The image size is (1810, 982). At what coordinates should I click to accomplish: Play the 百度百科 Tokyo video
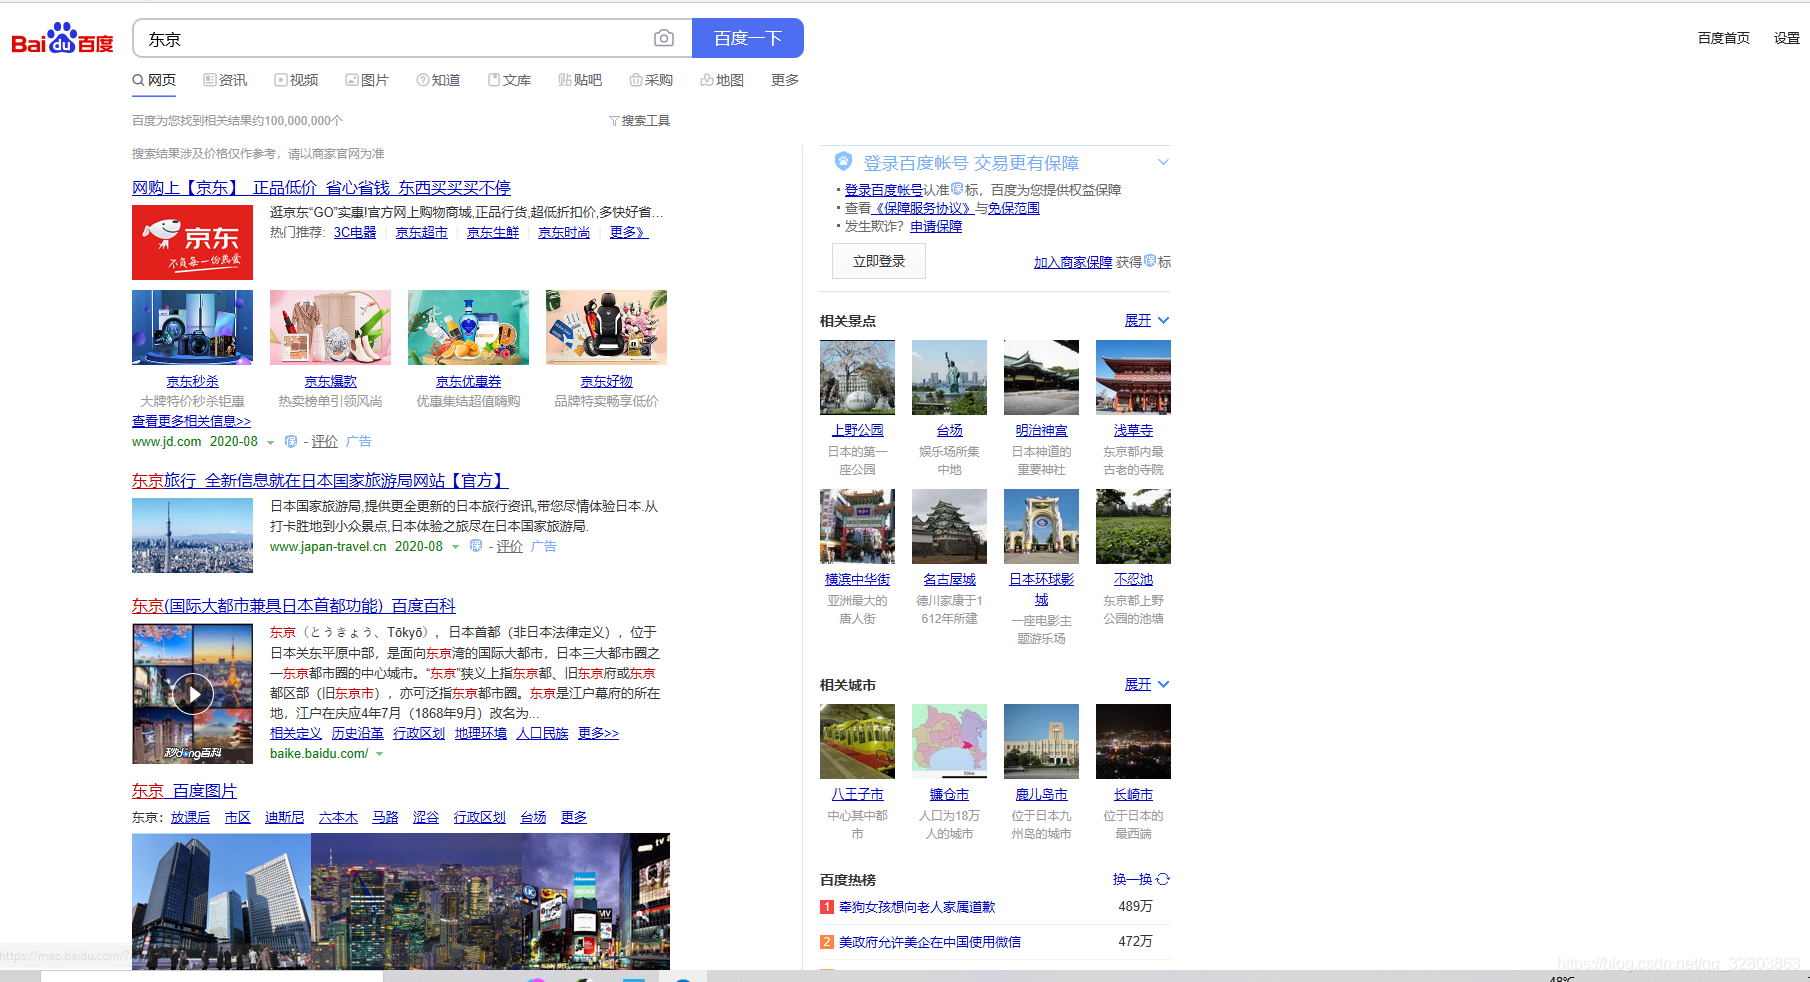tap(192, 694)
